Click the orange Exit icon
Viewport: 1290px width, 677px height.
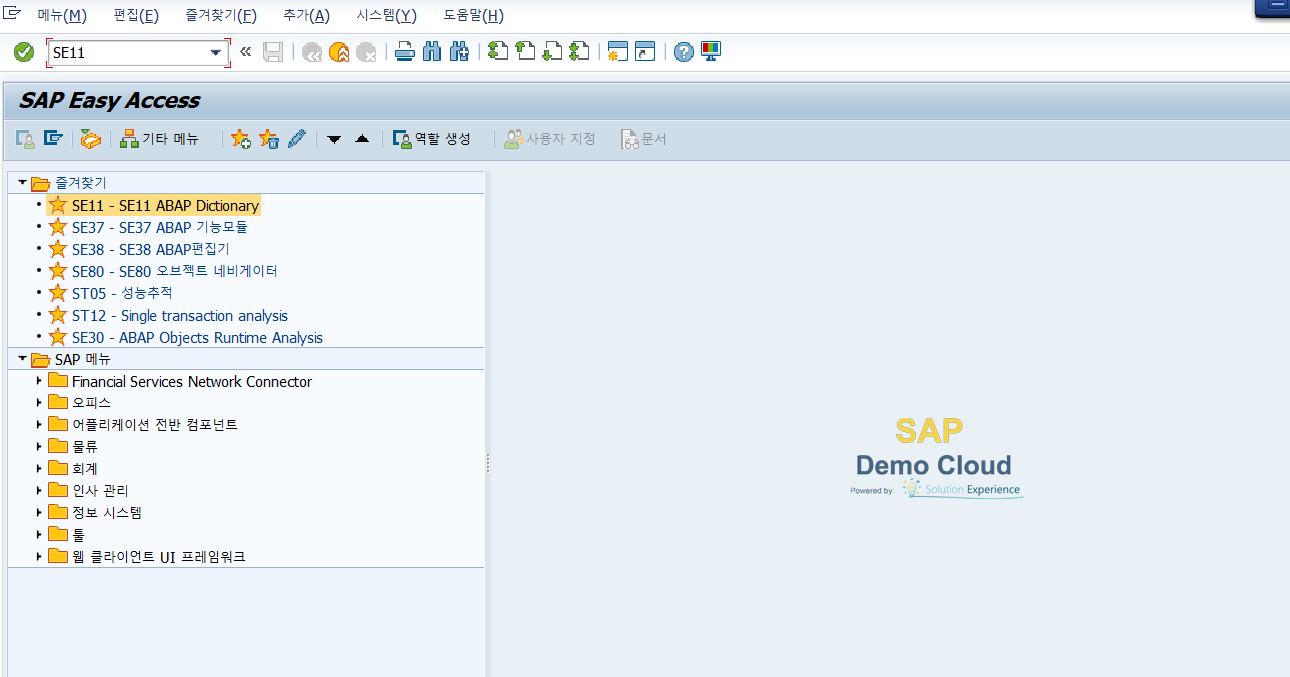click(339, 52)
